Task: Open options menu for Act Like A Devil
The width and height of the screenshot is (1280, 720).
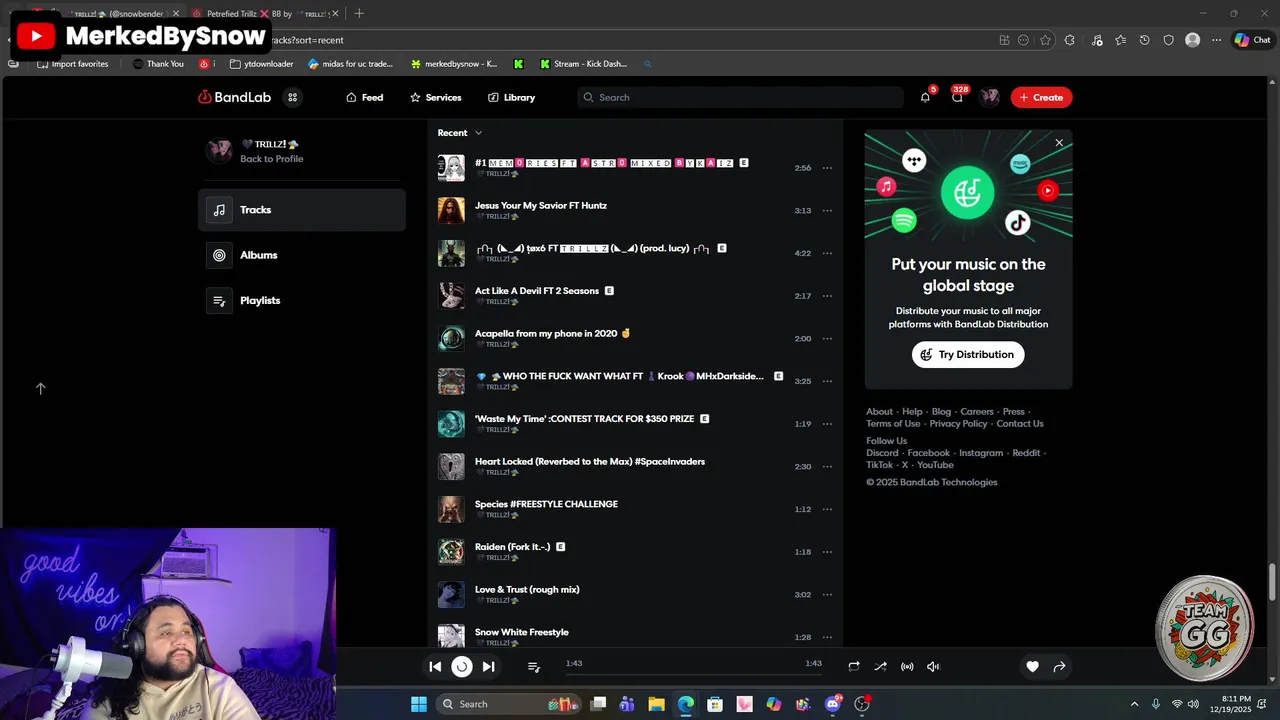Action: pyautogui.click(x=827, y=296)
